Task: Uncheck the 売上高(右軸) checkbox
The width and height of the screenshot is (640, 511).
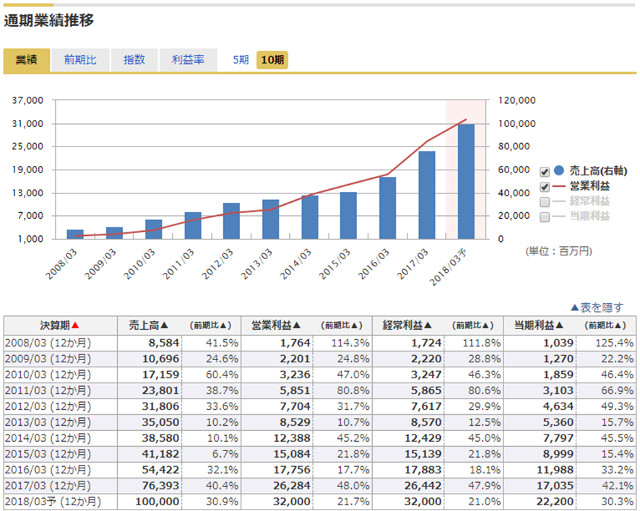Action: (x=544, y=171)
